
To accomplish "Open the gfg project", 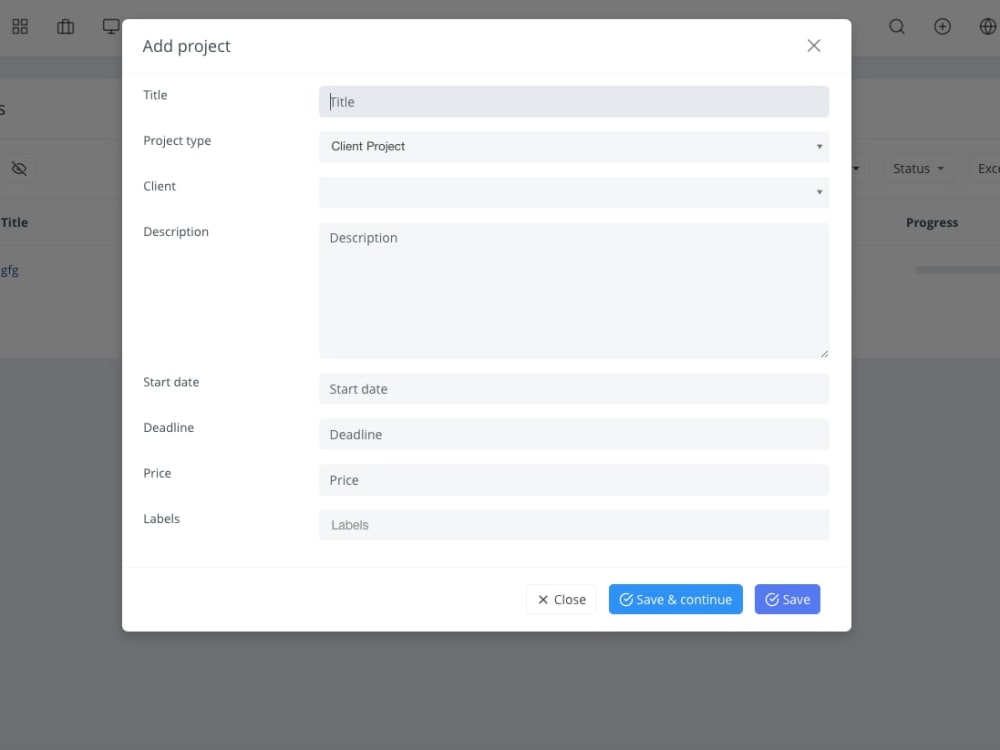I will coord(8,270).
